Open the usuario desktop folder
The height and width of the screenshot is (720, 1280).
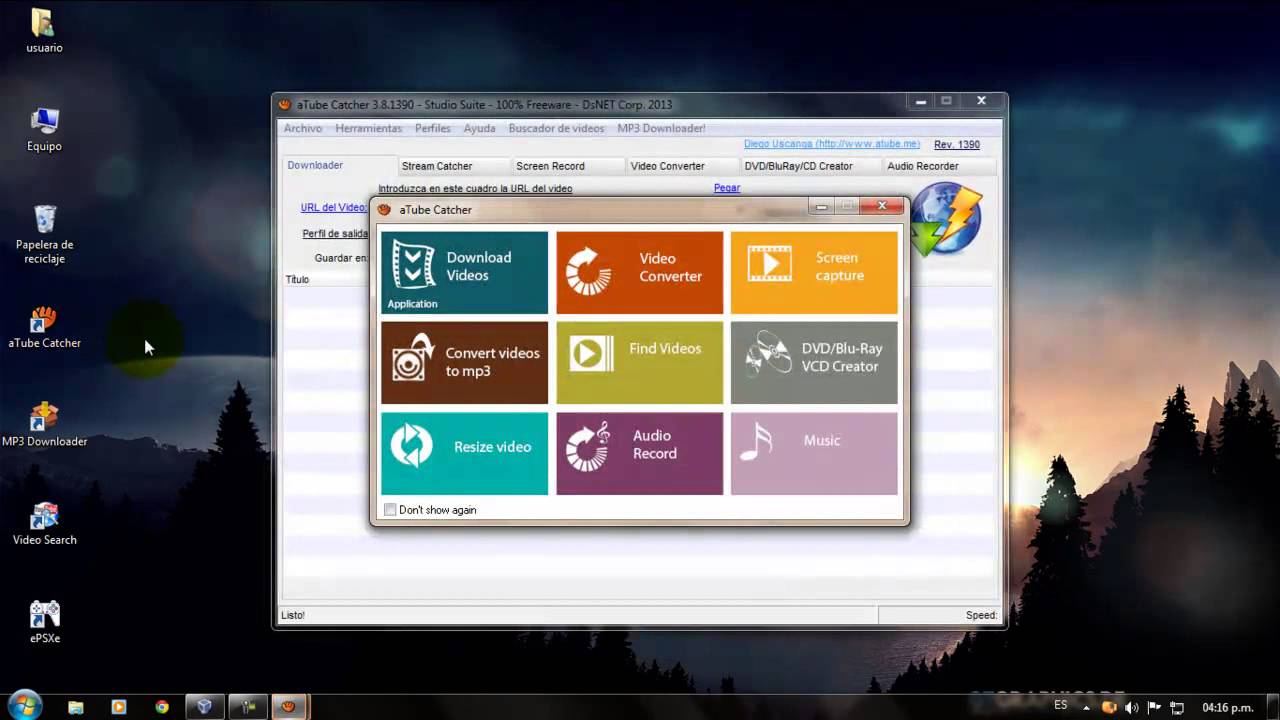click(x=44, y=31)
